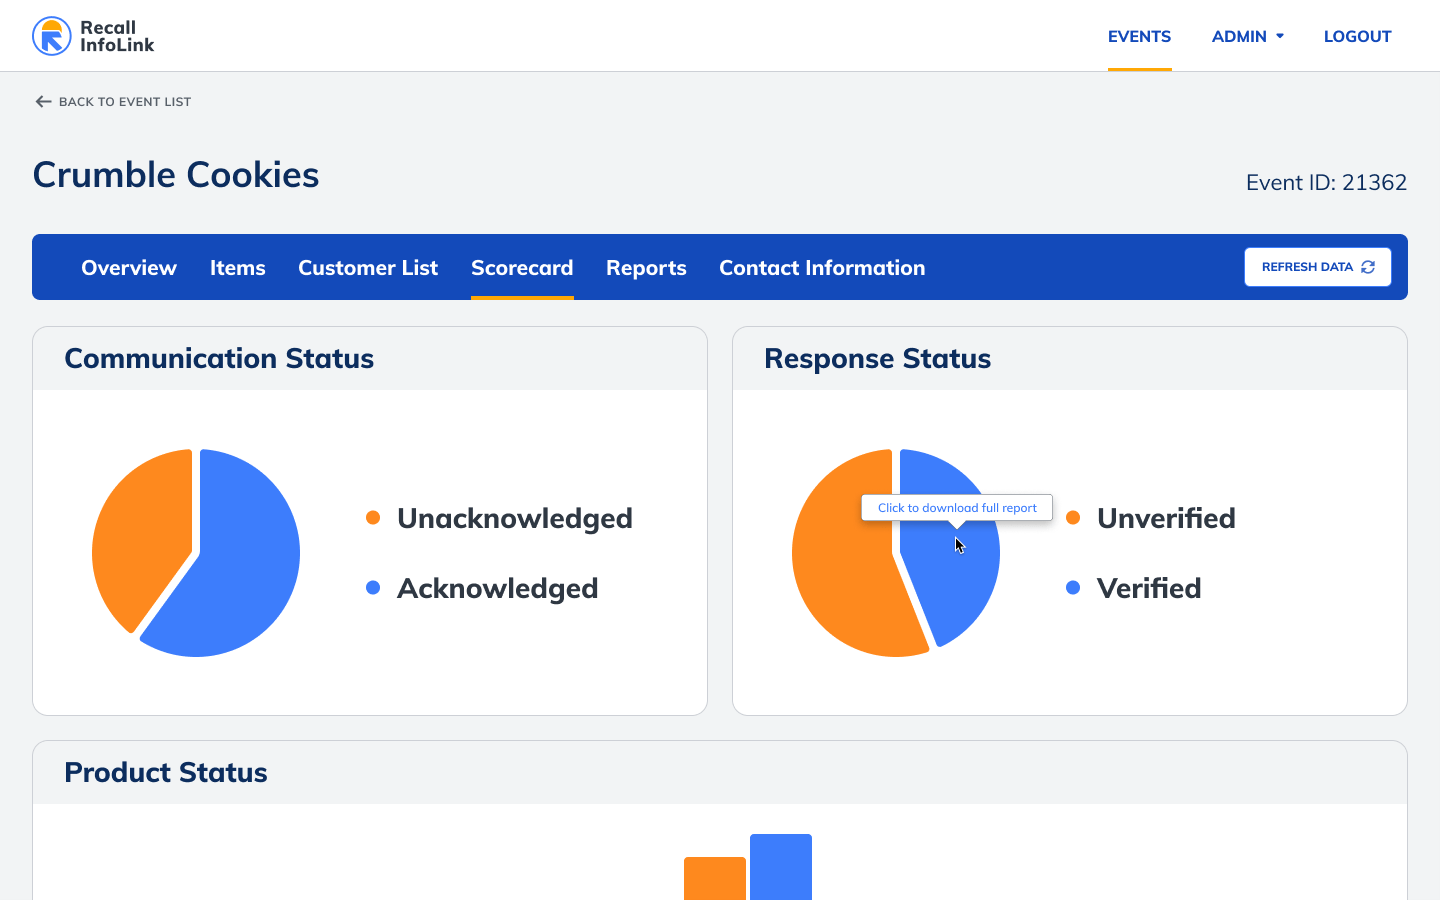
Task: Log out using the Logout link
Action: point(1357,37)
